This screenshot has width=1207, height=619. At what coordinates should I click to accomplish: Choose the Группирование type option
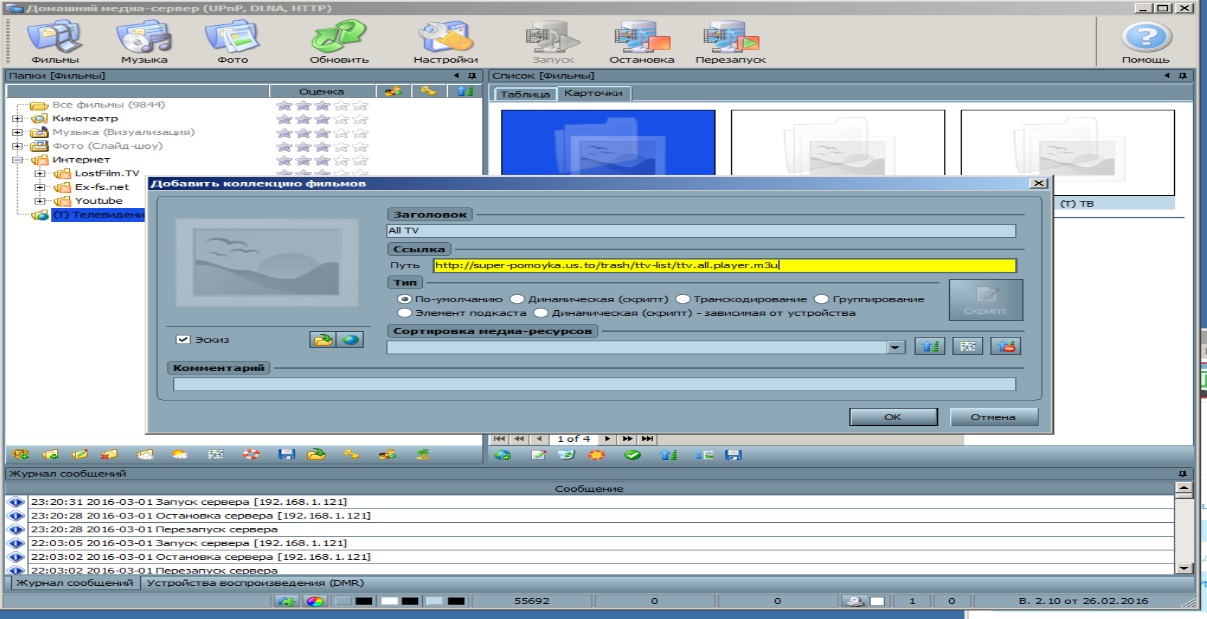[x=821, y=298]
